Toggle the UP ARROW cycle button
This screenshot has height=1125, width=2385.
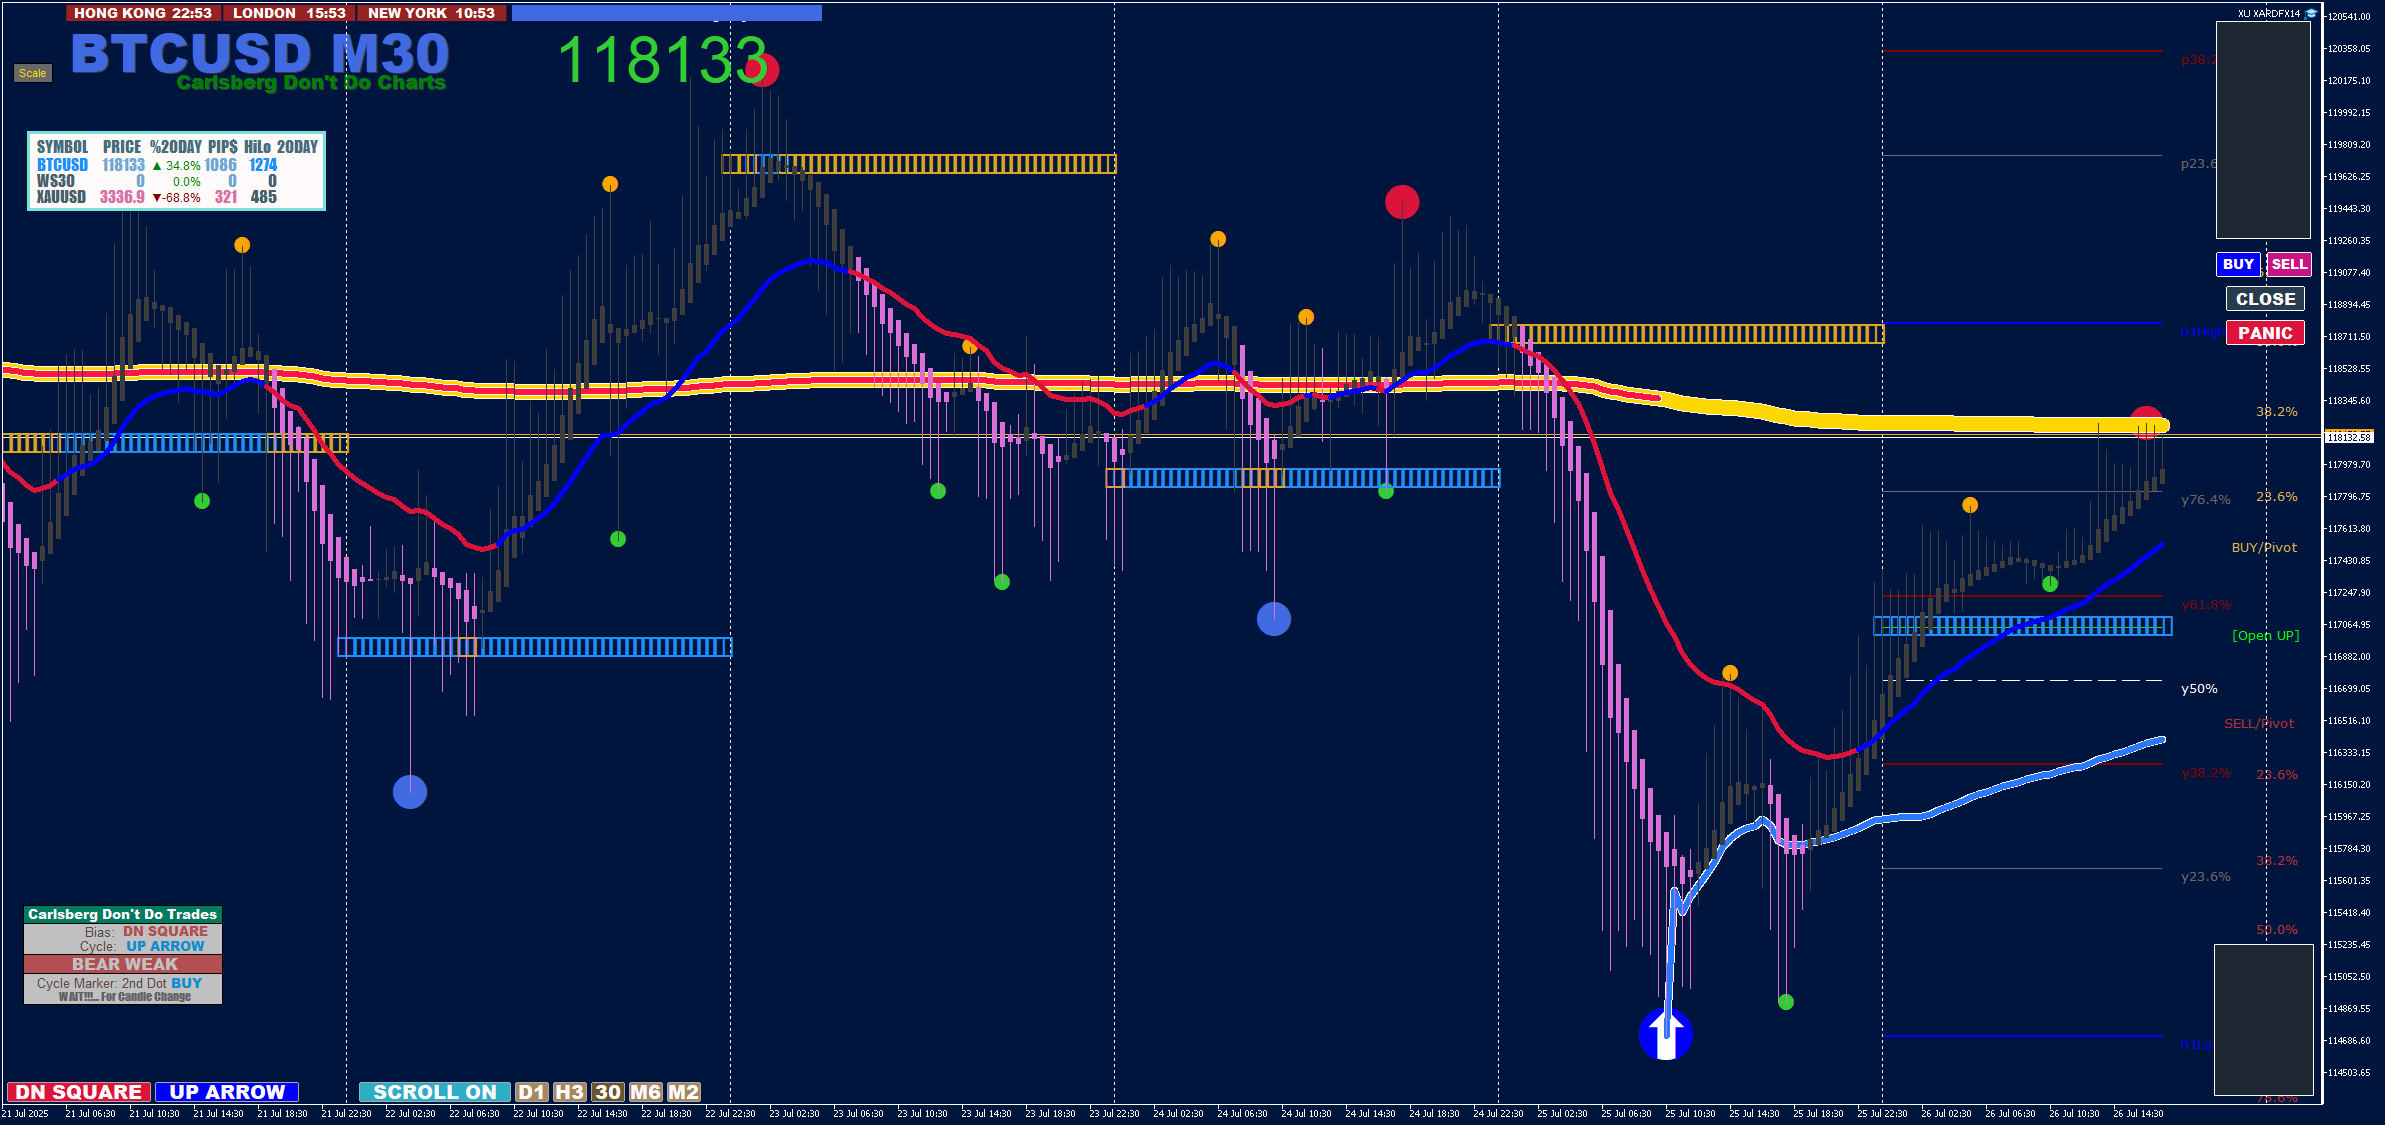point(227,1092)
